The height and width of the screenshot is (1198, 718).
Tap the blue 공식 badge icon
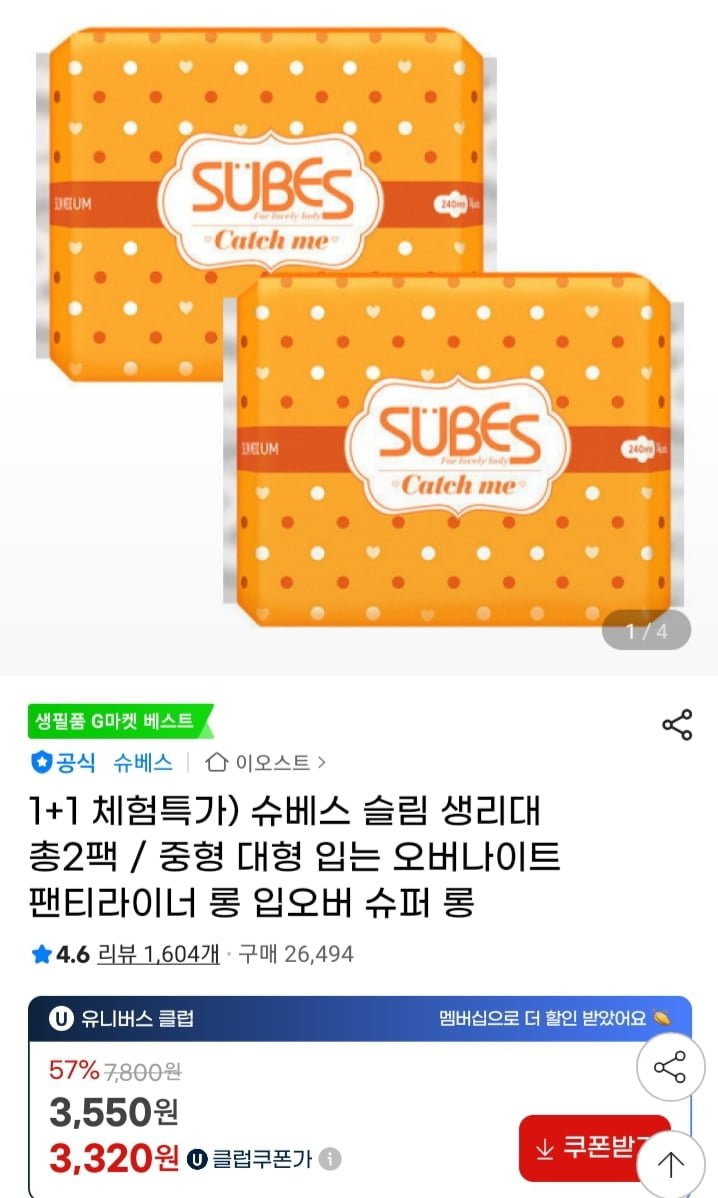[40, 762]
